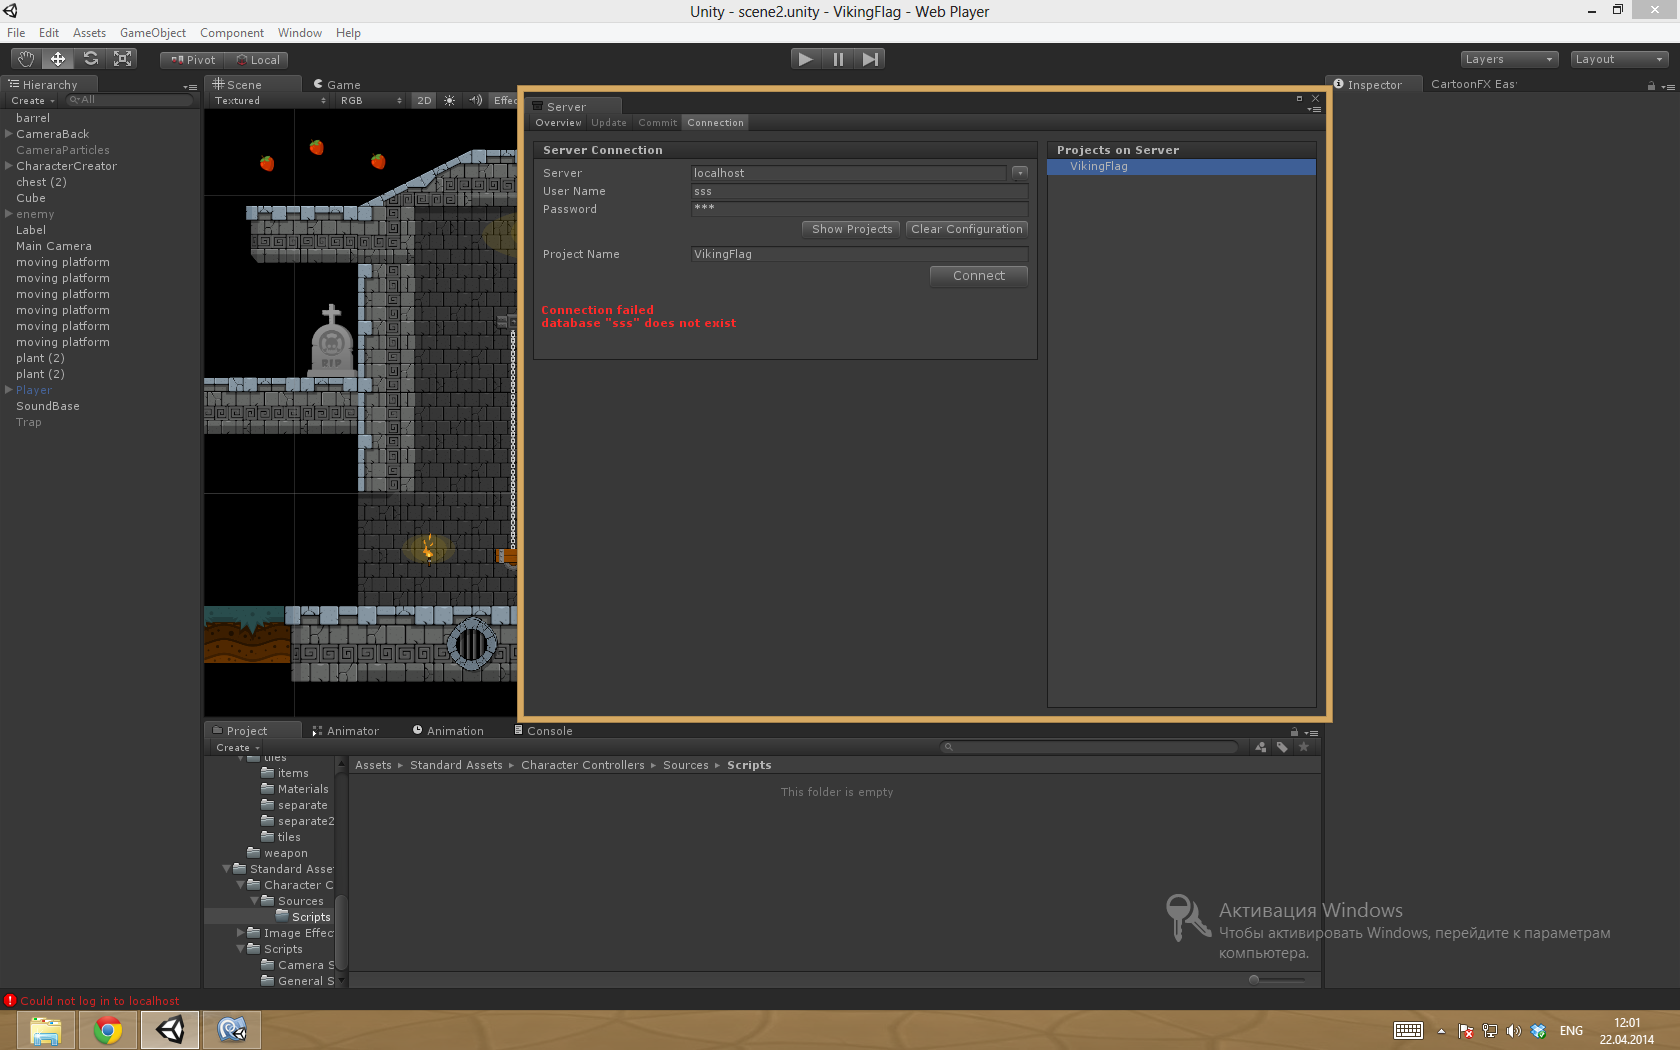Select the Move (translate) tool

pyautogui.click(x=58, y=59)
